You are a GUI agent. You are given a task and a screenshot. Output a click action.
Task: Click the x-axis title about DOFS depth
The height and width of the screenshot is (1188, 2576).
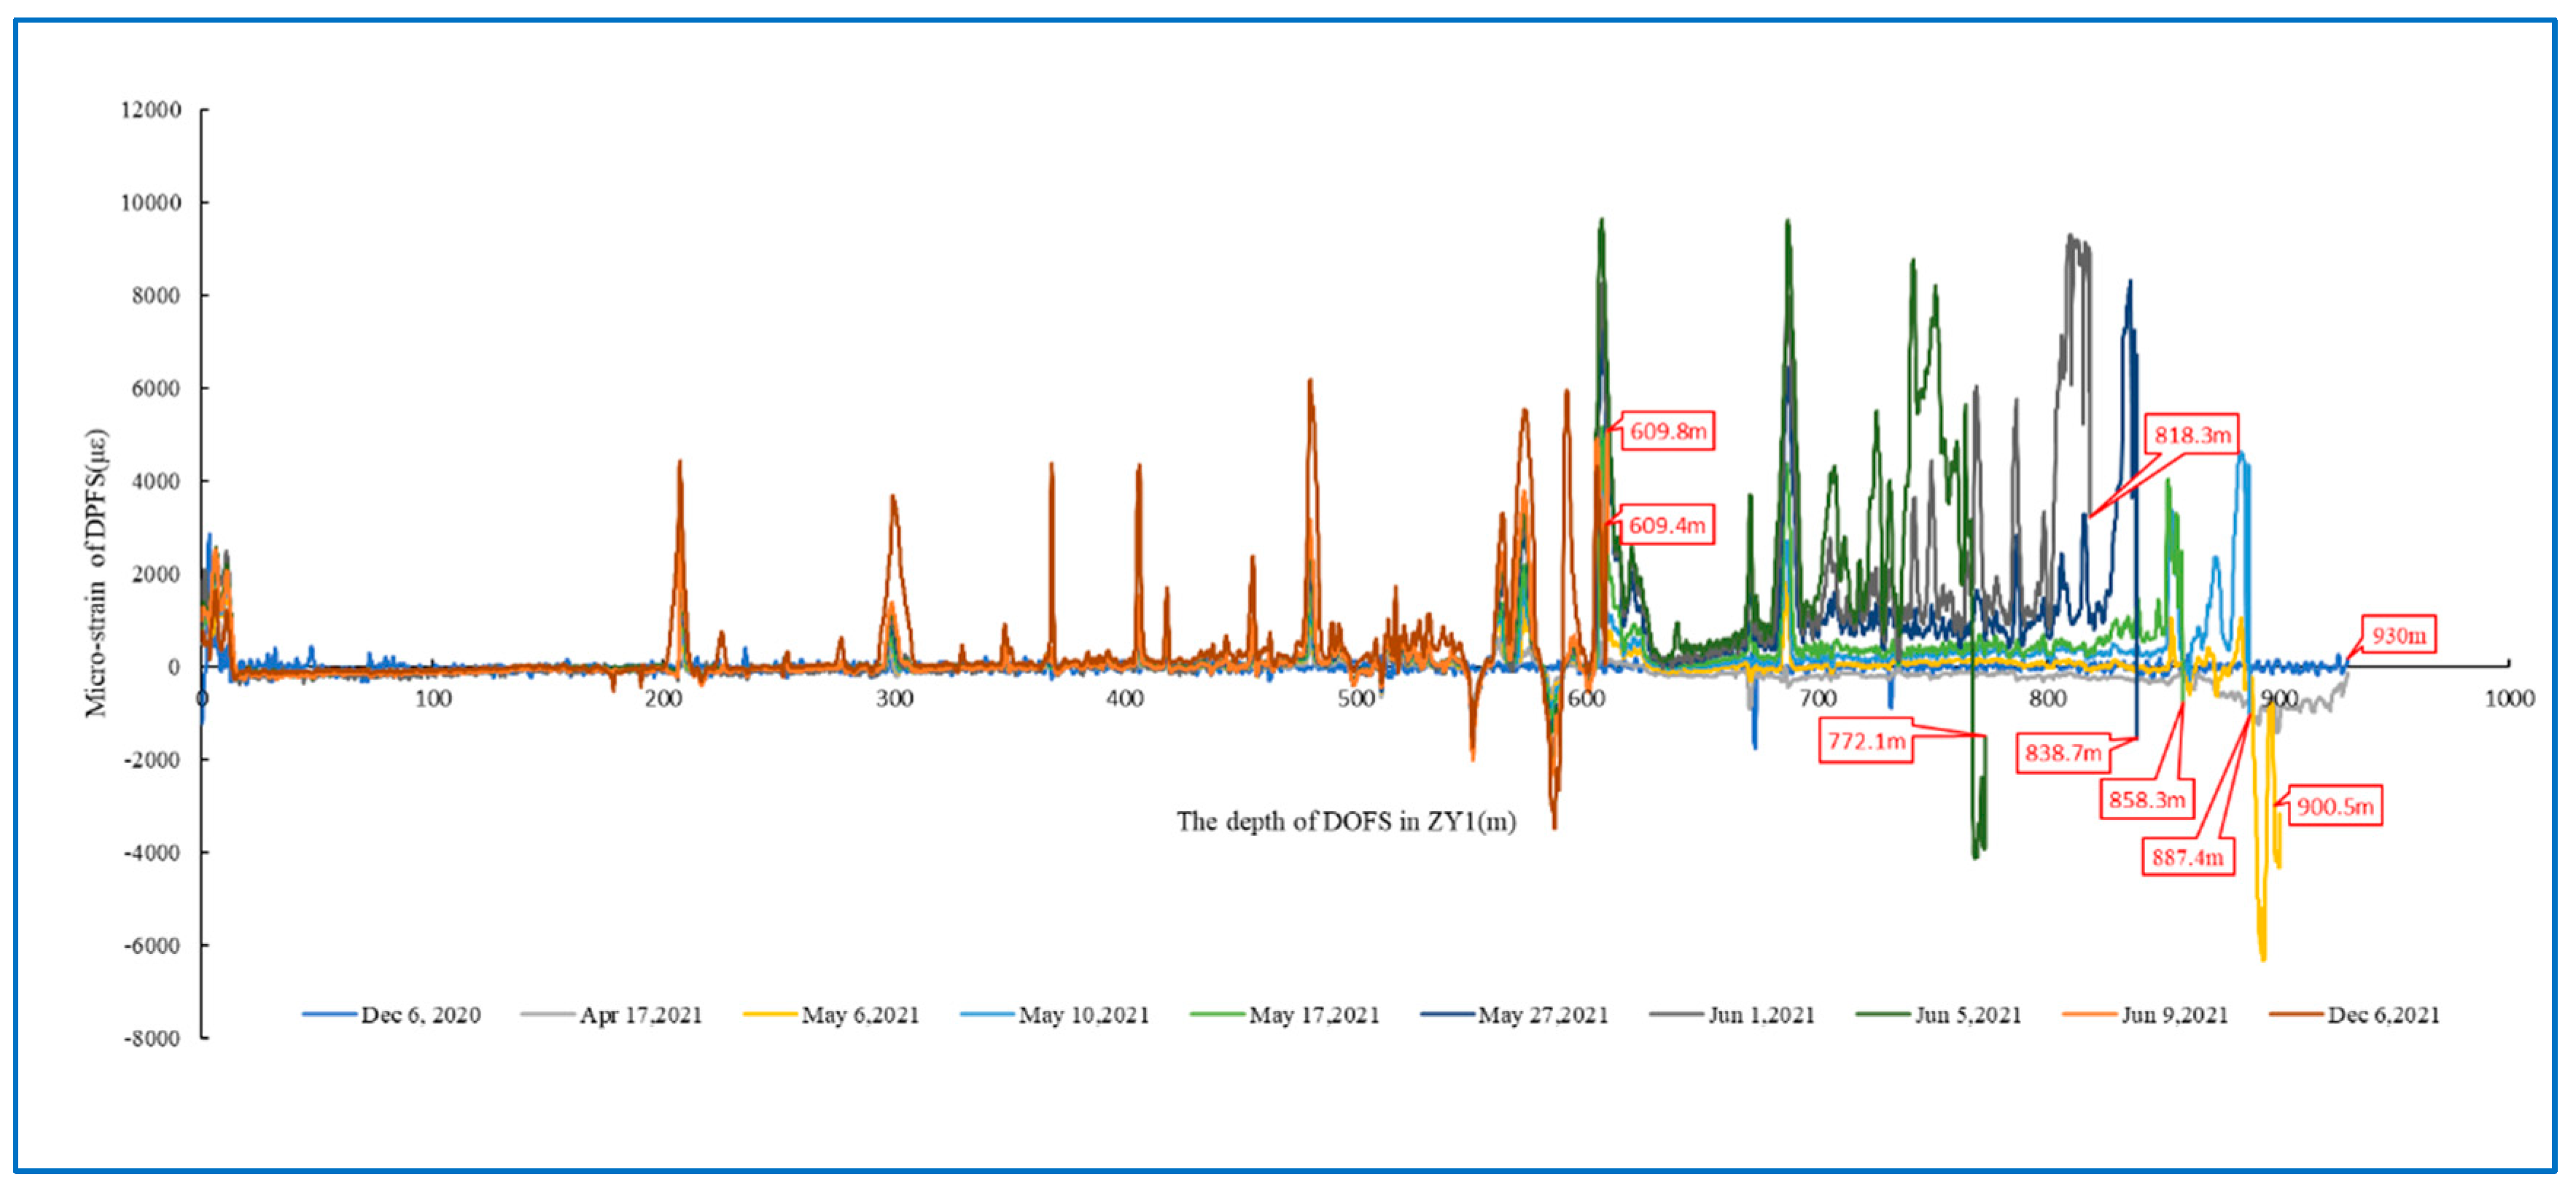coord(1345,822)
